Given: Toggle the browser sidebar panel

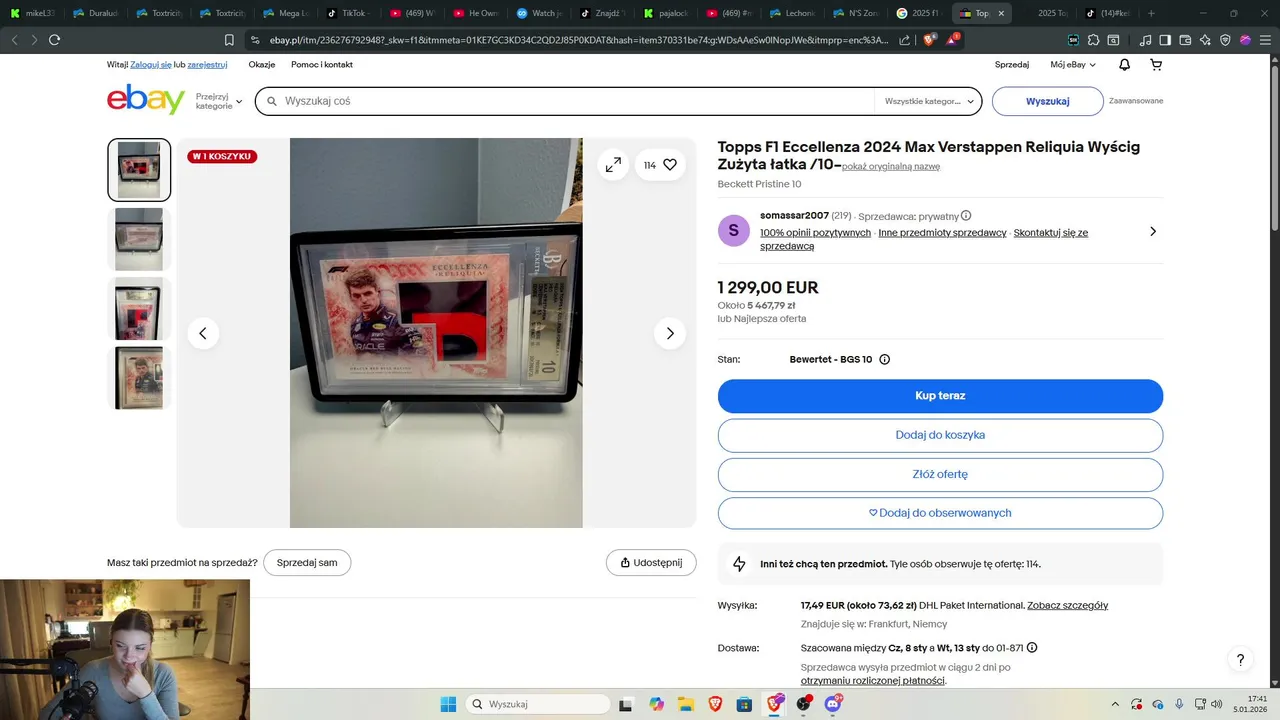Looking at the screenshot, I should pos(1165,40).
